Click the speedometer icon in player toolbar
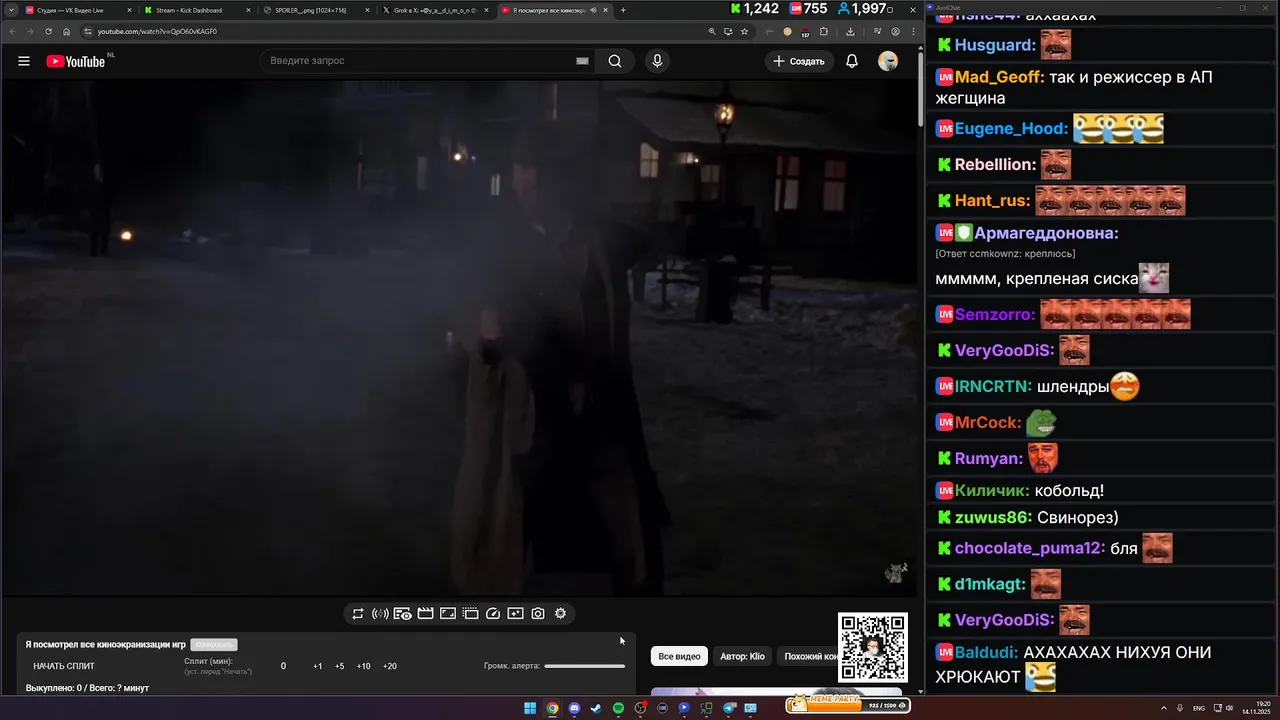The image size is (1280, 720). point(493,614)
